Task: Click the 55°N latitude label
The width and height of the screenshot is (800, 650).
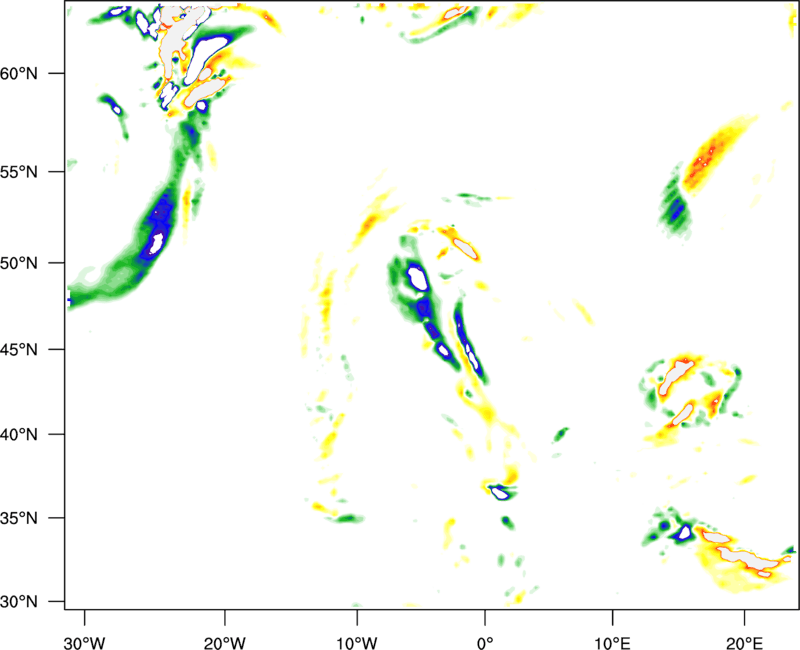Action: pos(19,172)
